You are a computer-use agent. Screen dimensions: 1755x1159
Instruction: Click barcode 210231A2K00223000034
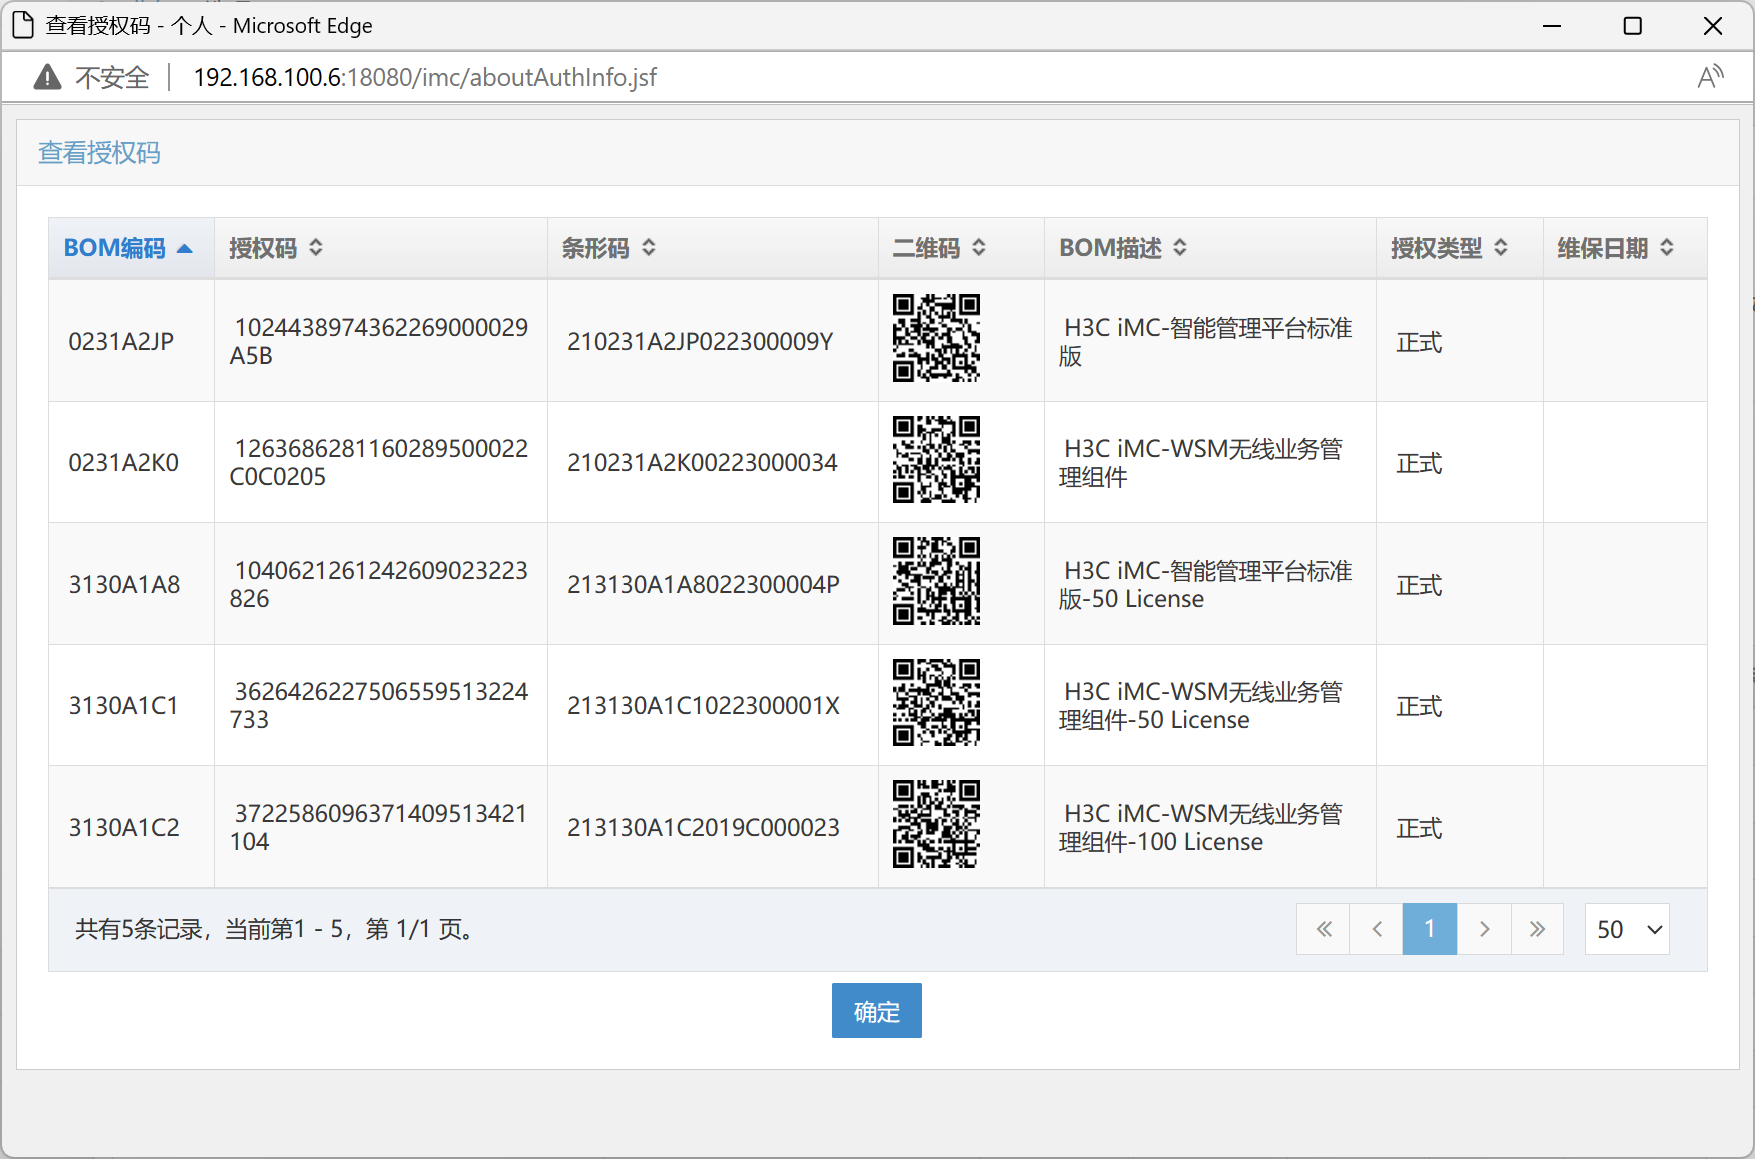[x=702, y=462]
